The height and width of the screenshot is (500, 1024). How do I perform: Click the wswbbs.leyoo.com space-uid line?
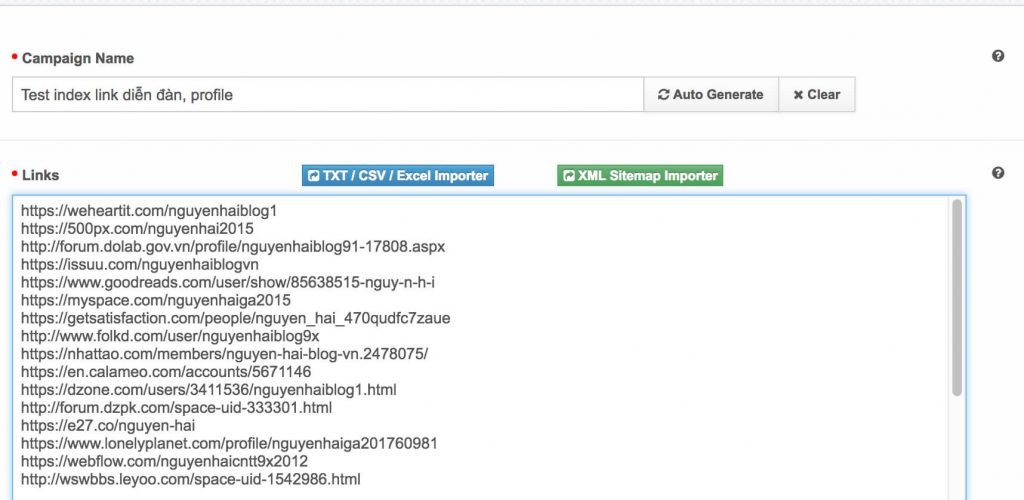(191, 480)
